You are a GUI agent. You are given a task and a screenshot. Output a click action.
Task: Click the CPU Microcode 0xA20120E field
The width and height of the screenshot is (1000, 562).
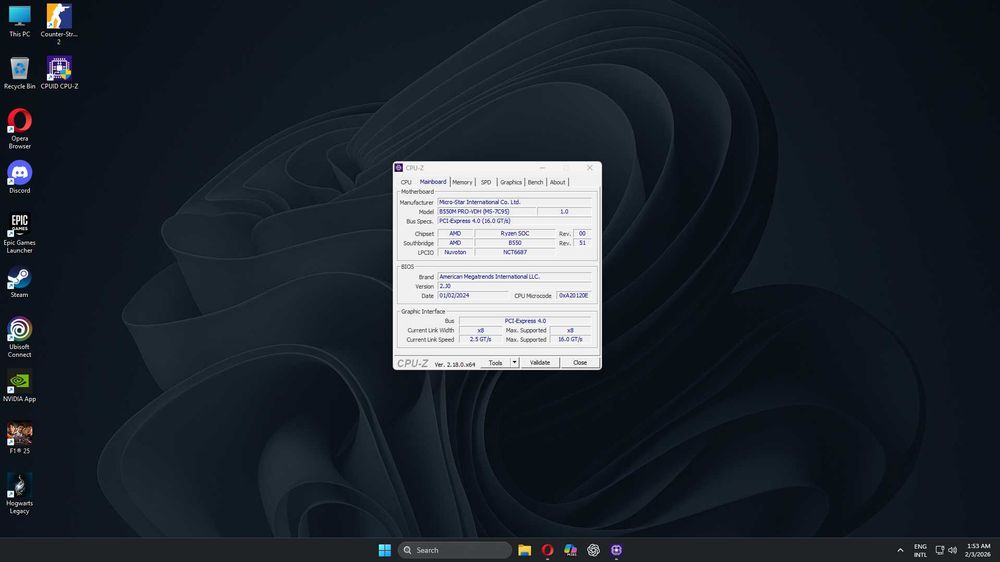pos(573,295)
